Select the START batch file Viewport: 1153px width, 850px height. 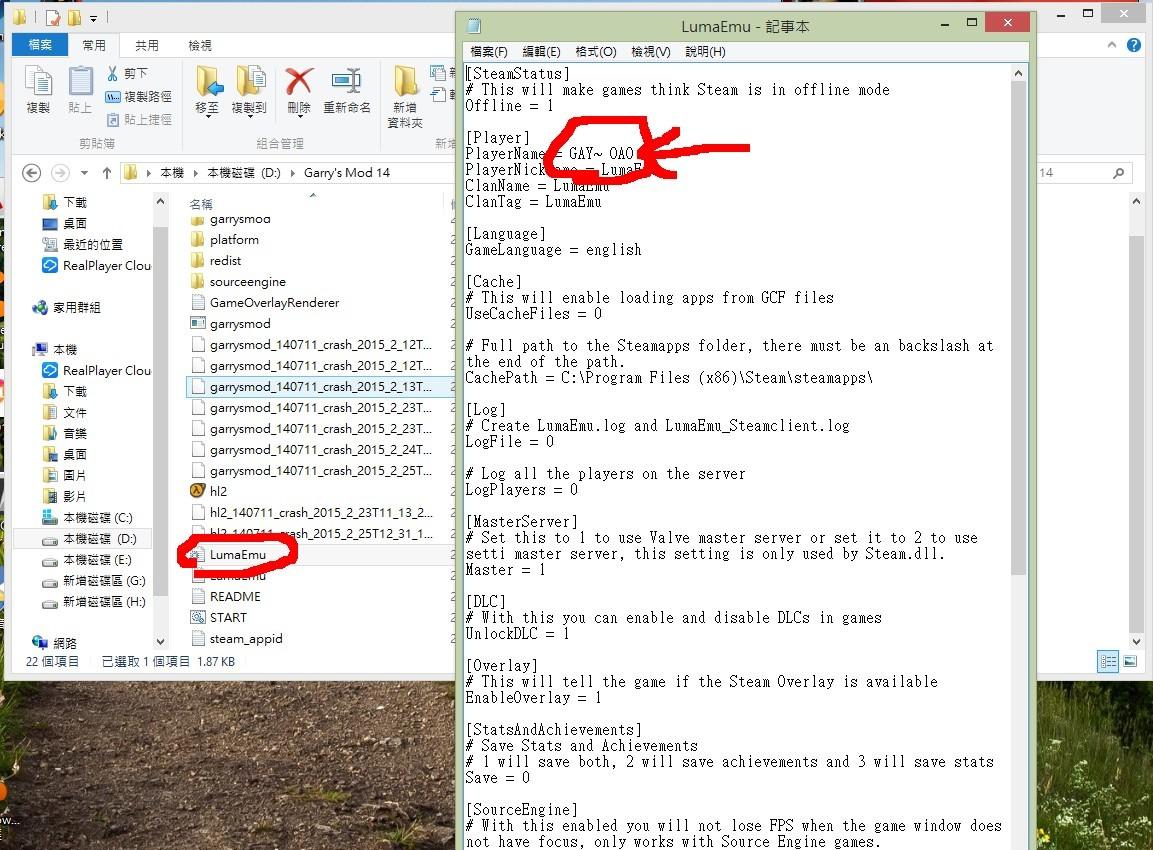219,618
